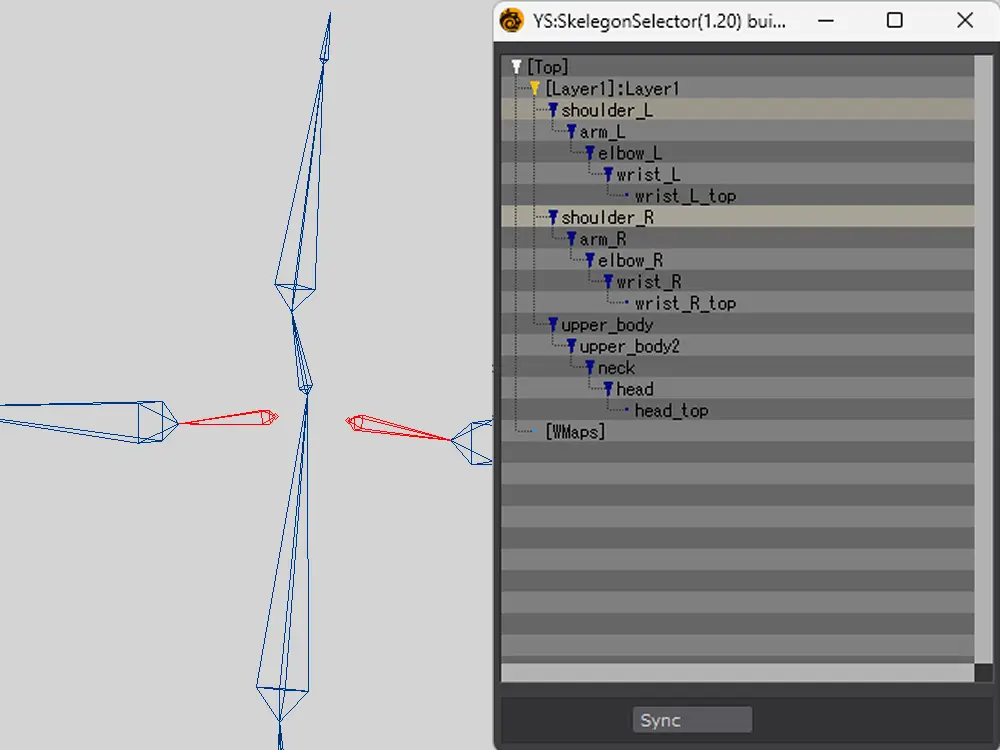Click the bone icon next to arm_L
Image resolution: width=1000 pixels, height=750 pixels.
pyautogui.click(x=571, y=132)
